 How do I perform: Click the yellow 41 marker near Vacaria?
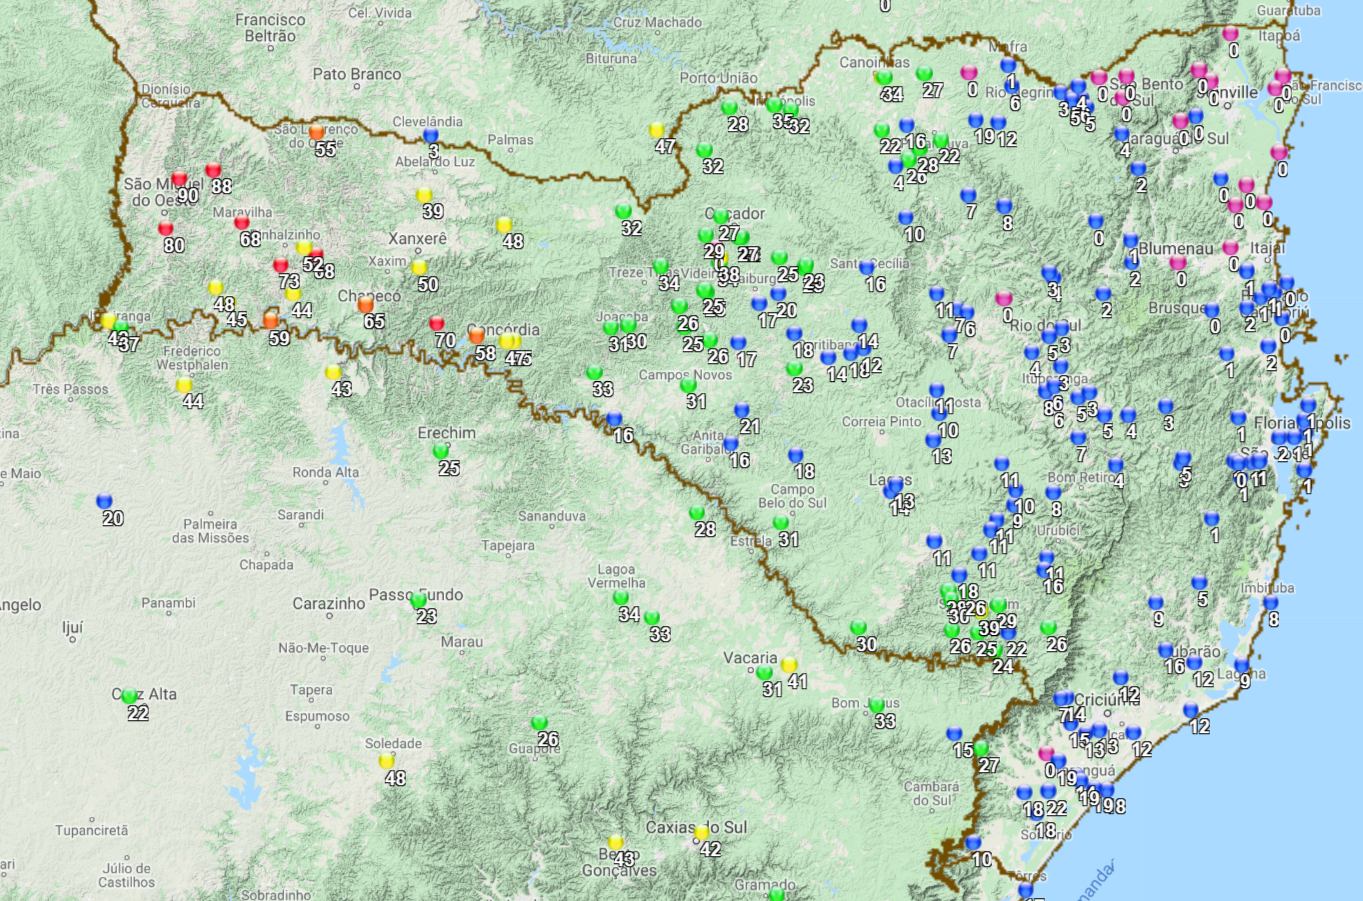pos(789,666)
